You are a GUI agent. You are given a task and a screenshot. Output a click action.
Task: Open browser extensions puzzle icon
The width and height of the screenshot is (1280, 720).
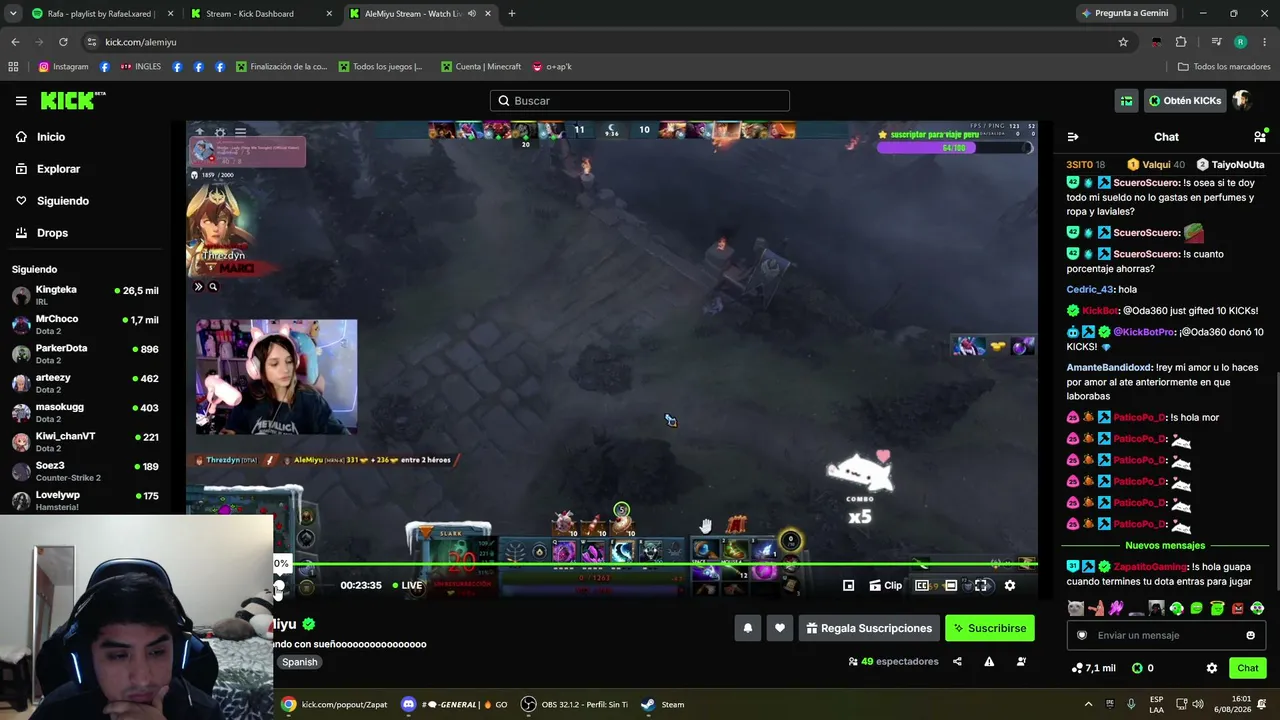[1181, 42]
